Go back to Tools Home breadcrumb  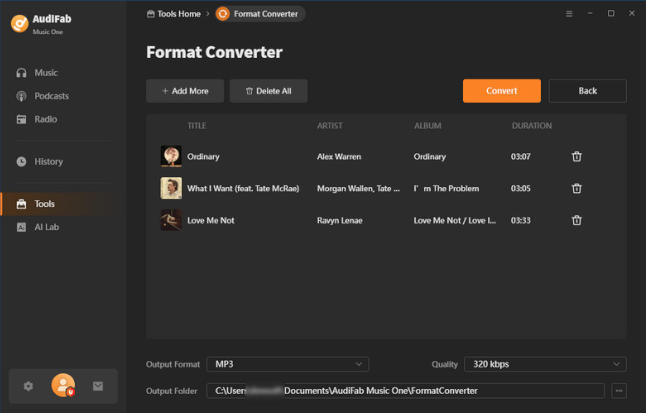tap(174, 14)
